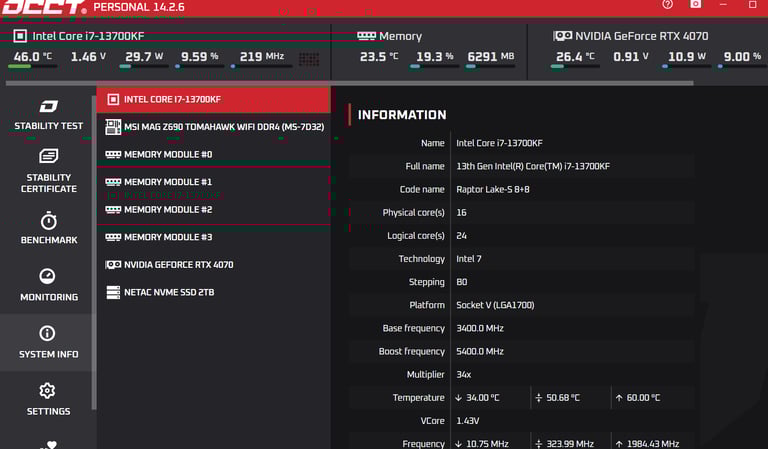Click the Code name value Raptor Lake-S 8+8
Image resolution: width=768 pixels, height=449 pixels.
[x=493, y=189]
